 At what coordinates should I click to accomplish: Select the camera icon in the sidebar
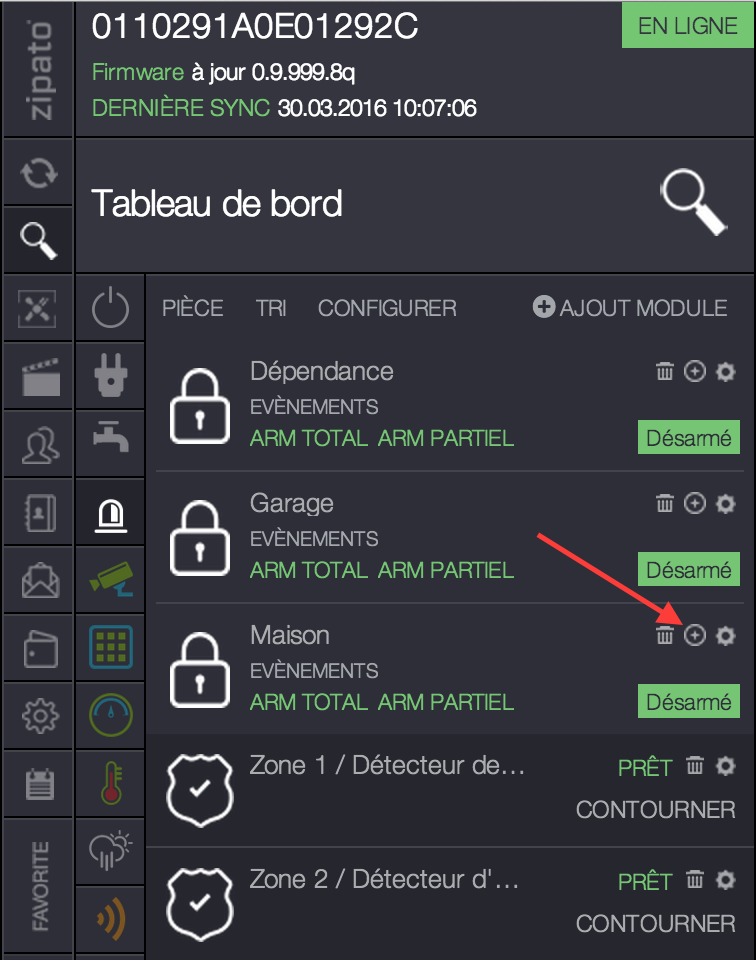coord(110,580)
